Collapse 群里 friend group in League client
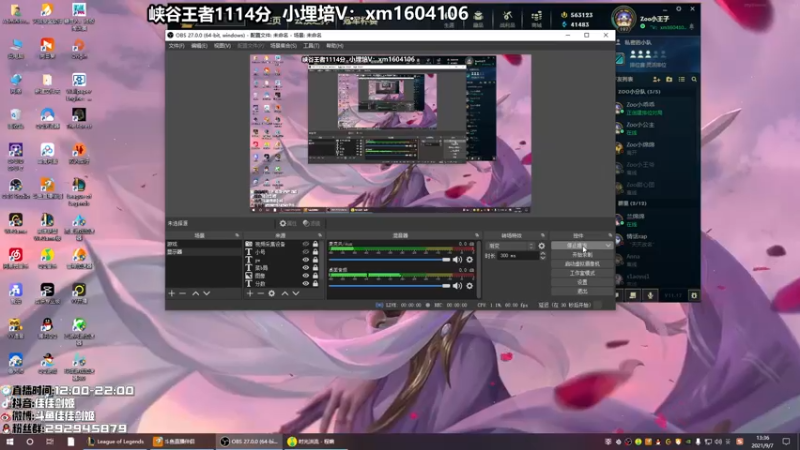This screenshot has height=450, width=800. click(x=632, y=204)
